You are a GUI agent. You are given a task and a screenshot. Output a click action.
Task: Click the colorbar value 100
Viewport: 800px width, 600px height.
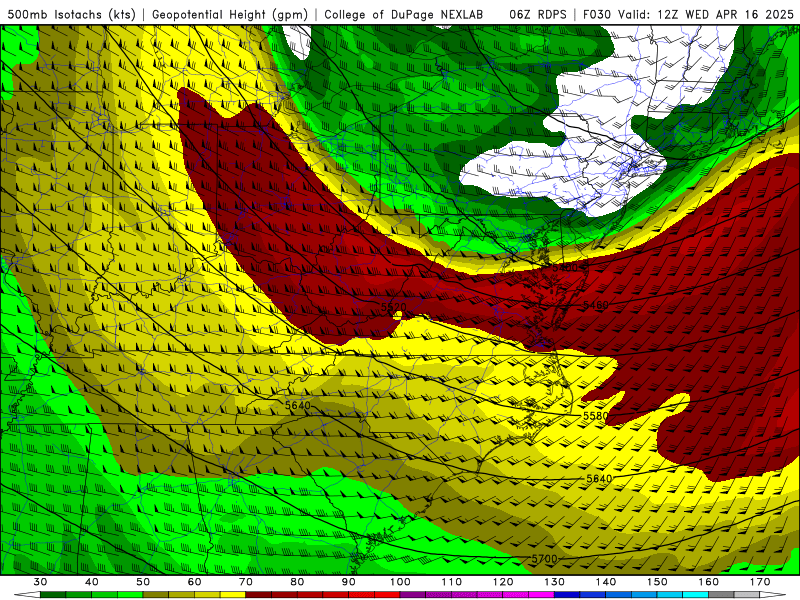tap(401, 582)
